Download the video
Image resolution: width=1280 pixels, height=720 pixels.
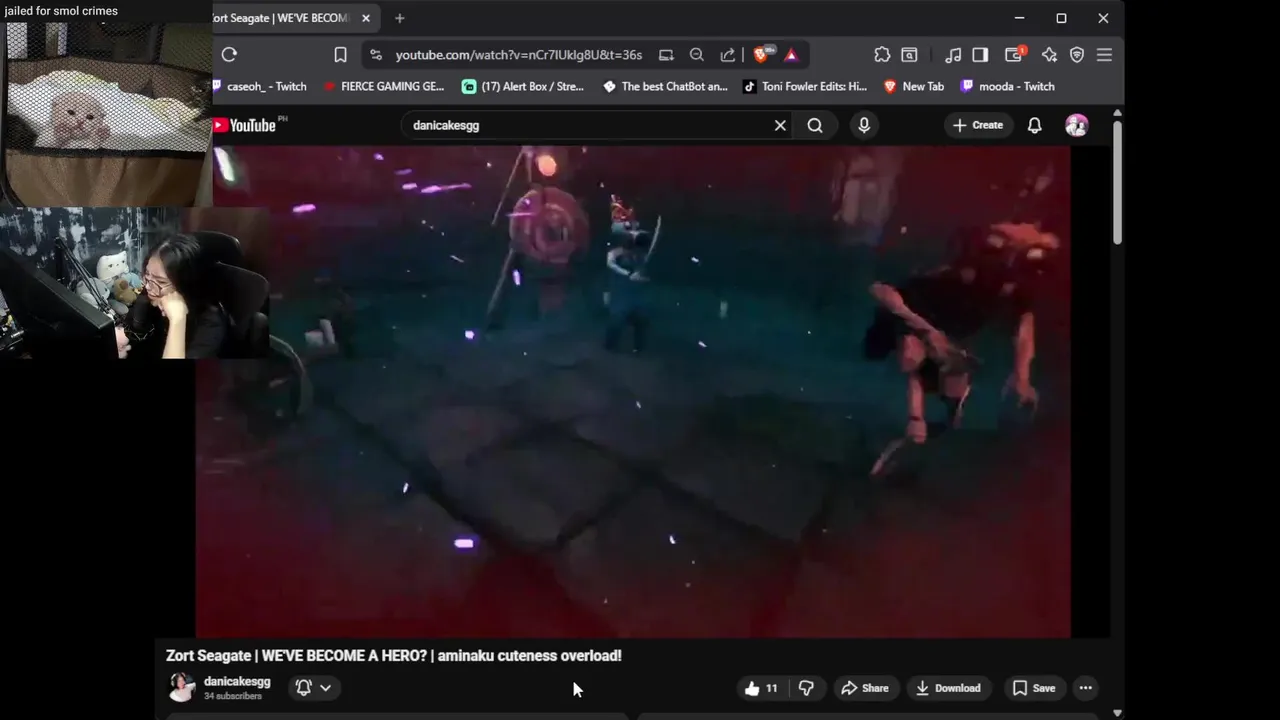coord(948,688)
